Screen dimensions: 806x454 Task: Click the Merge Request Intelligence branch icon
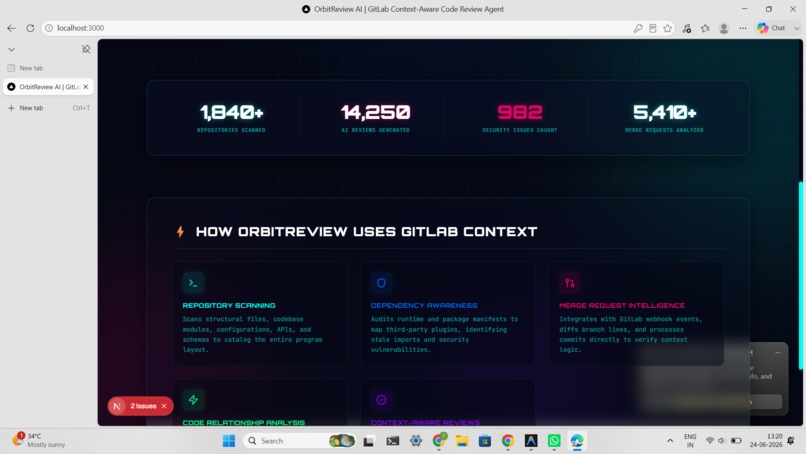pyautogui.click(x=570, y=283)
